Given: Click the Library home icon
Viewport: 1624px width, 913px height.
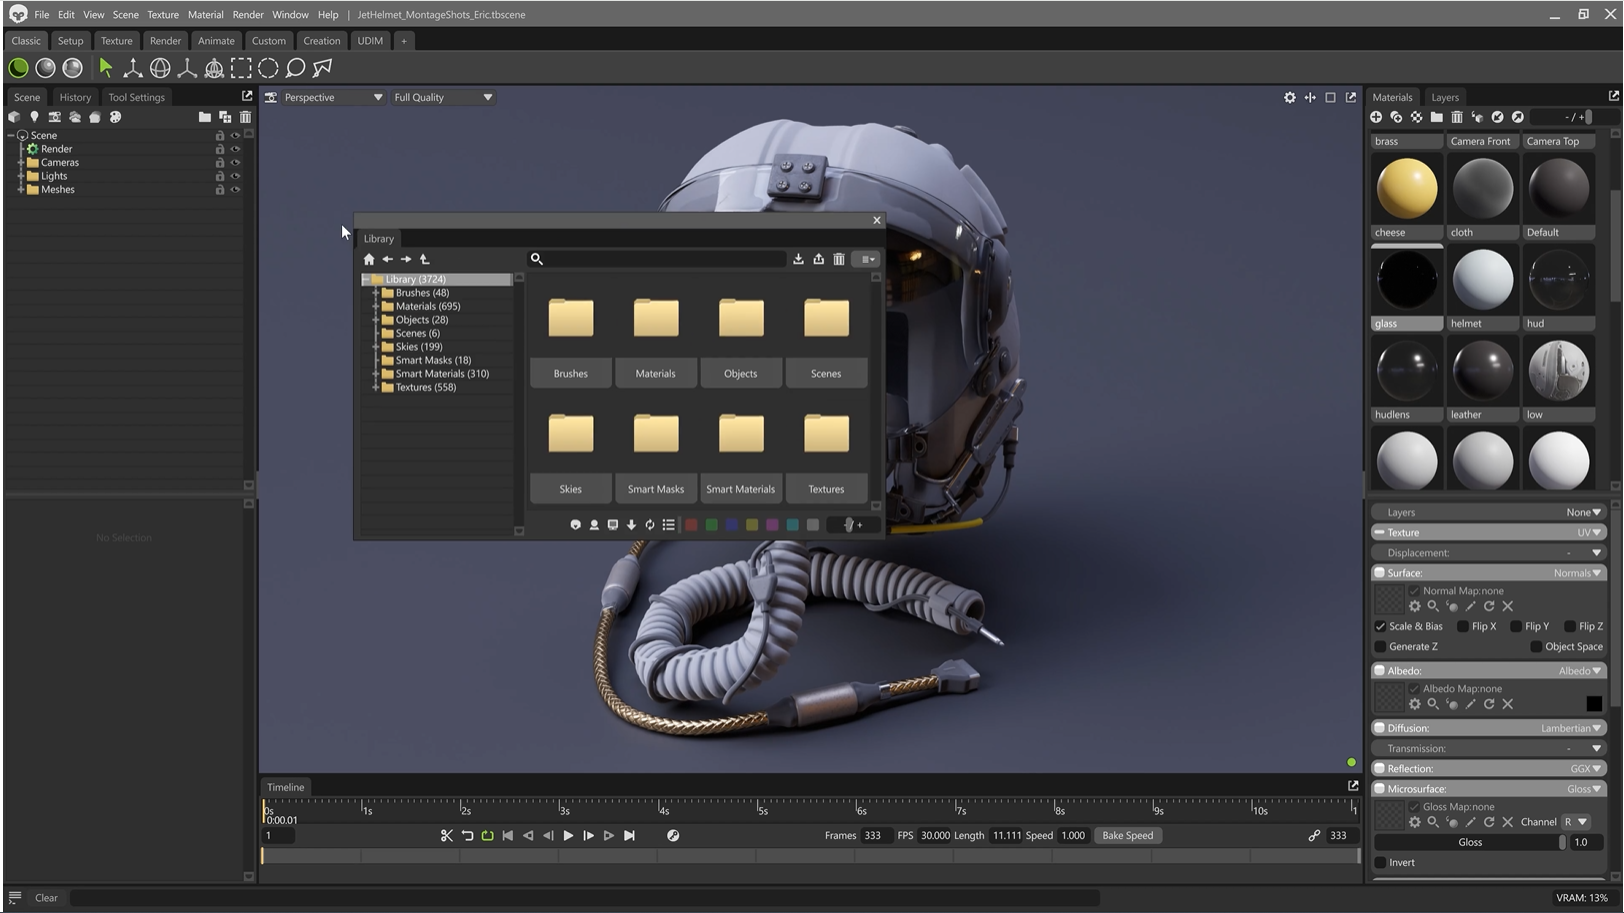Looking at the screenshot, I should pos(369,259).
